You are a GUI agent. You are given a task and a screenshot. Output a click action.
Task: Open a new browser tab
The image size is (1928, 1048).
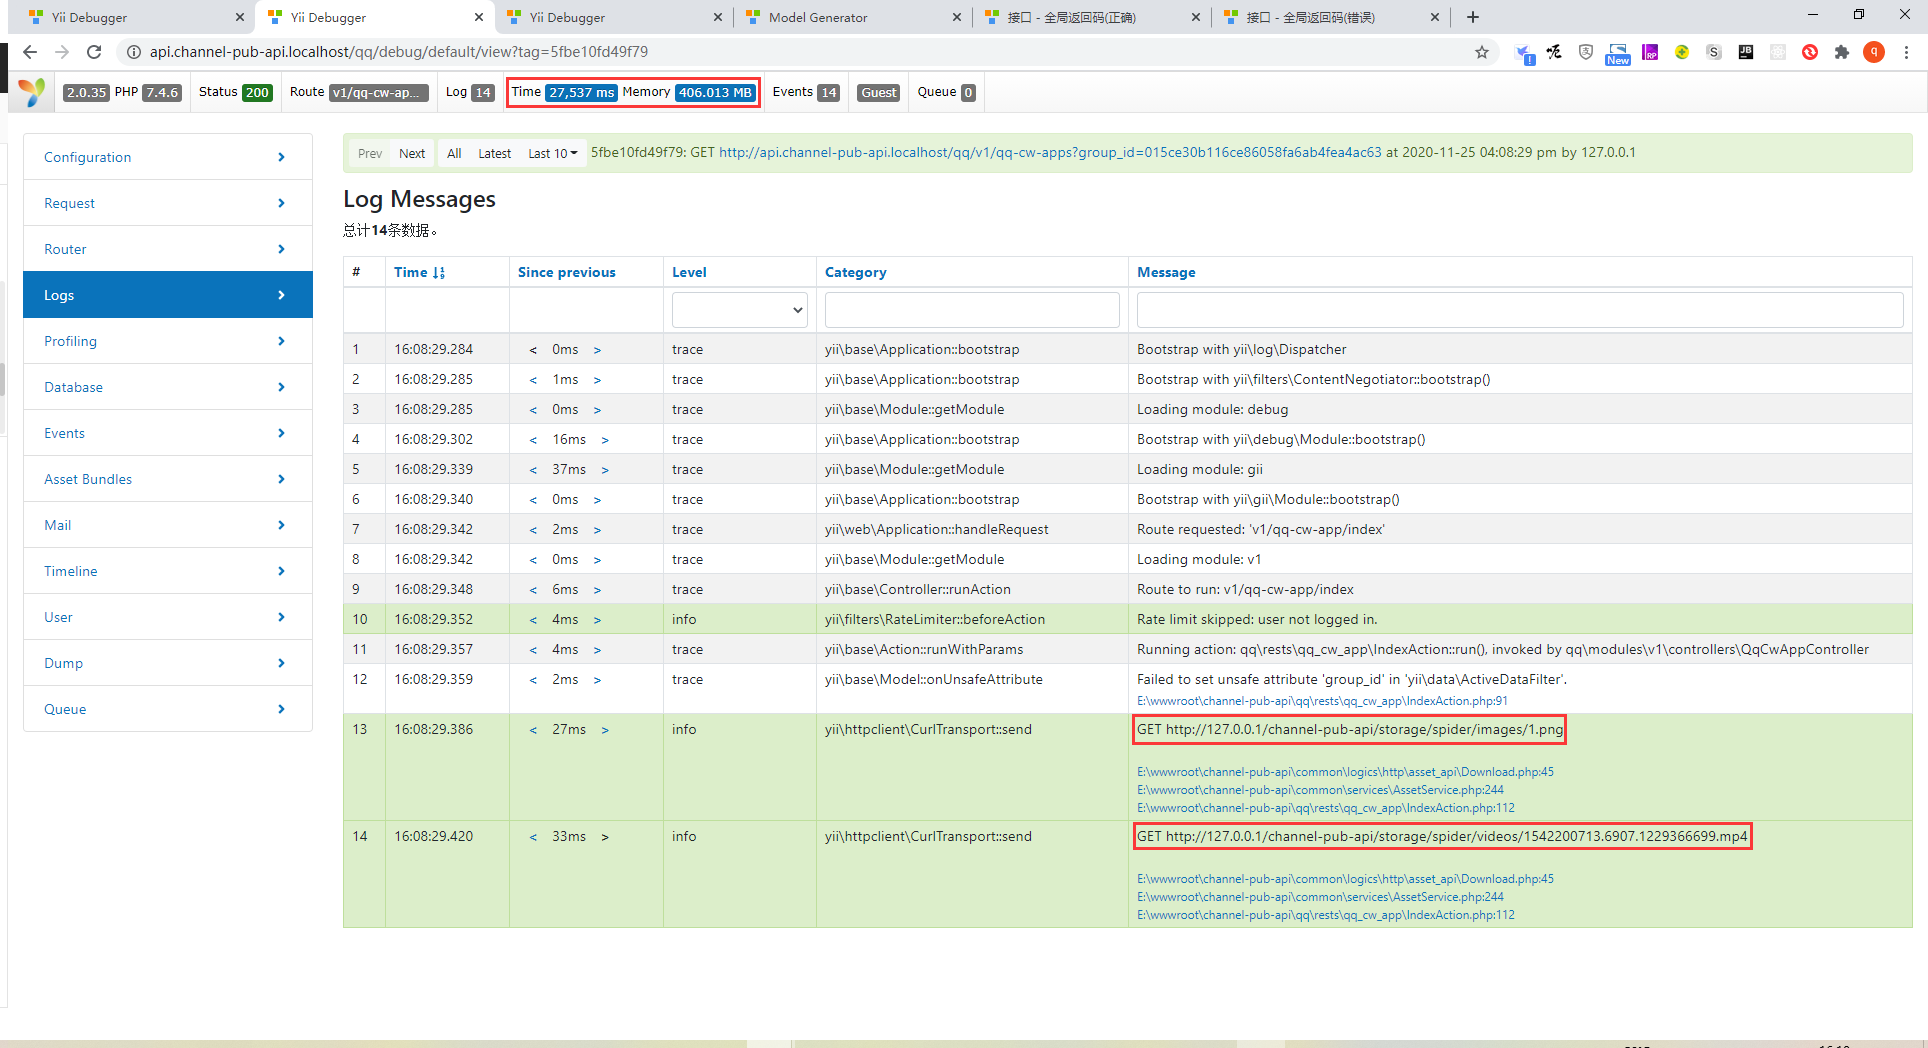tap(1472, 17)
